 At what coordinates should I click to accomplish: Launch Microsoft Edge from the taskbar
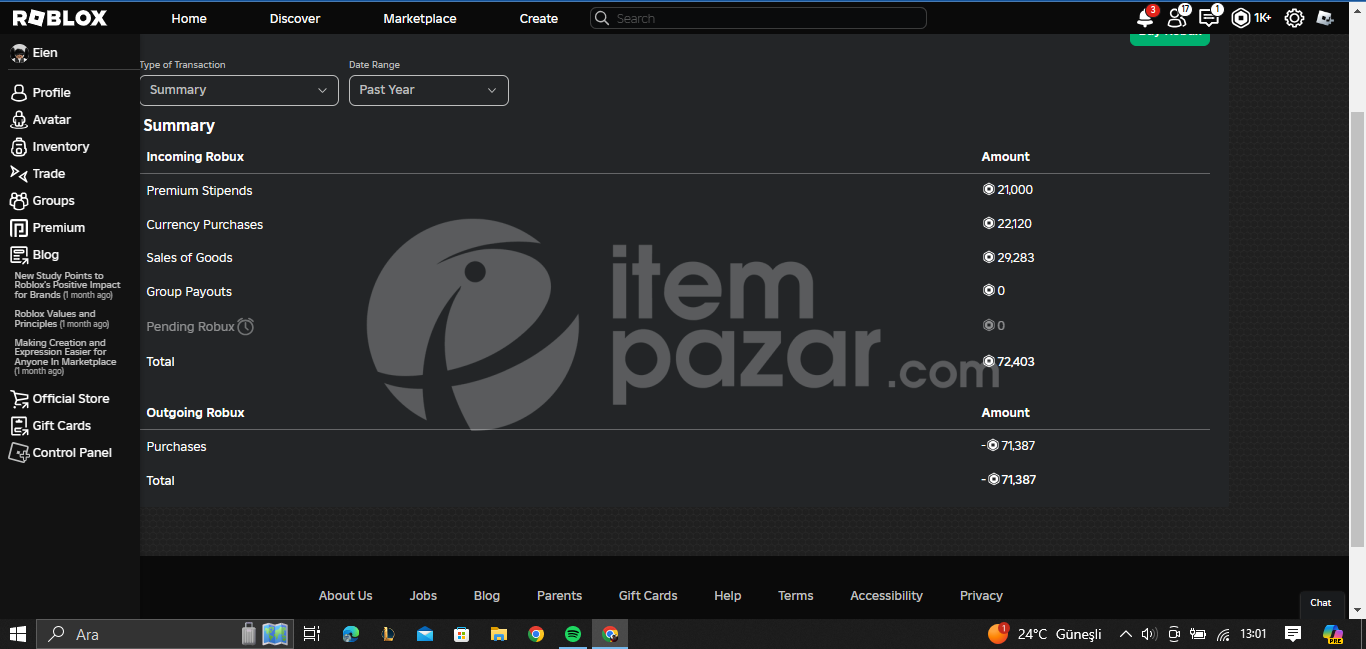350,634
